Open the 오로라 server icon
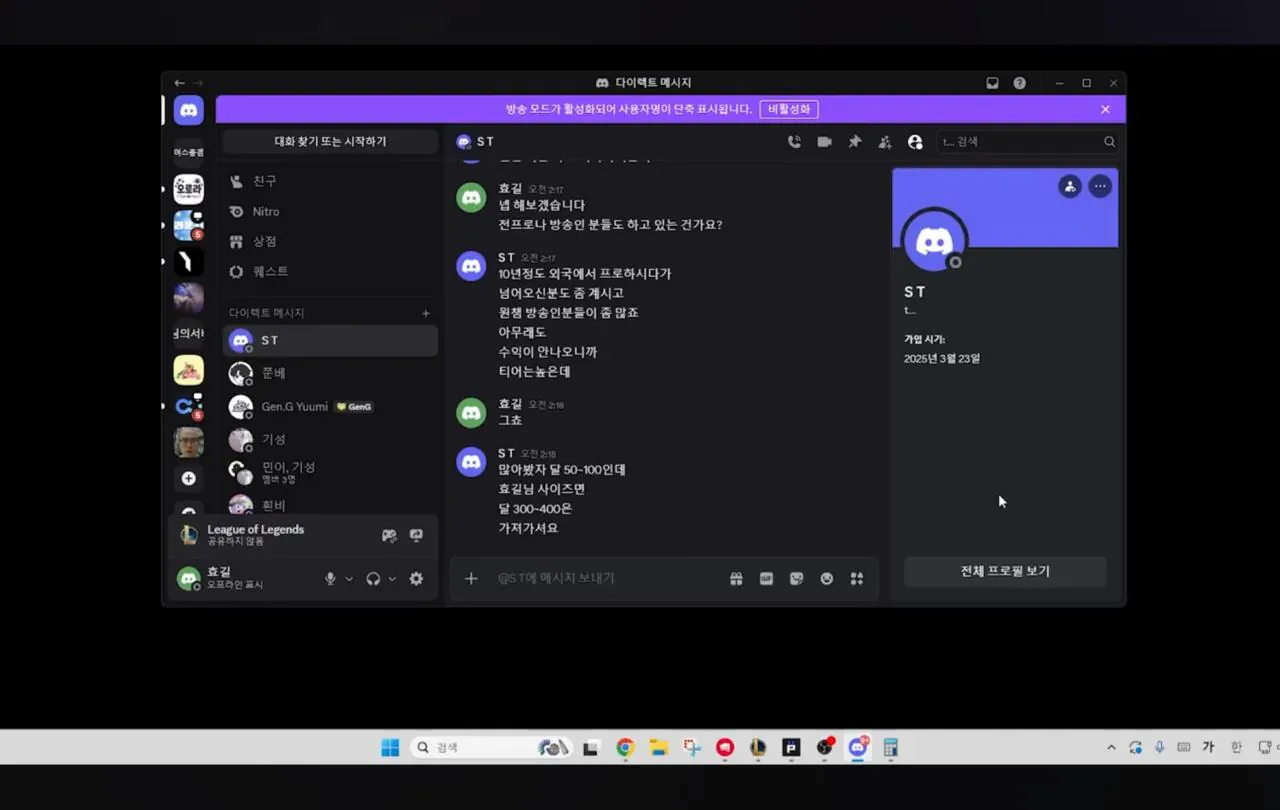The height and width of the screenshot is (810, 1280). pyautogui.click(x=188, y=189)
